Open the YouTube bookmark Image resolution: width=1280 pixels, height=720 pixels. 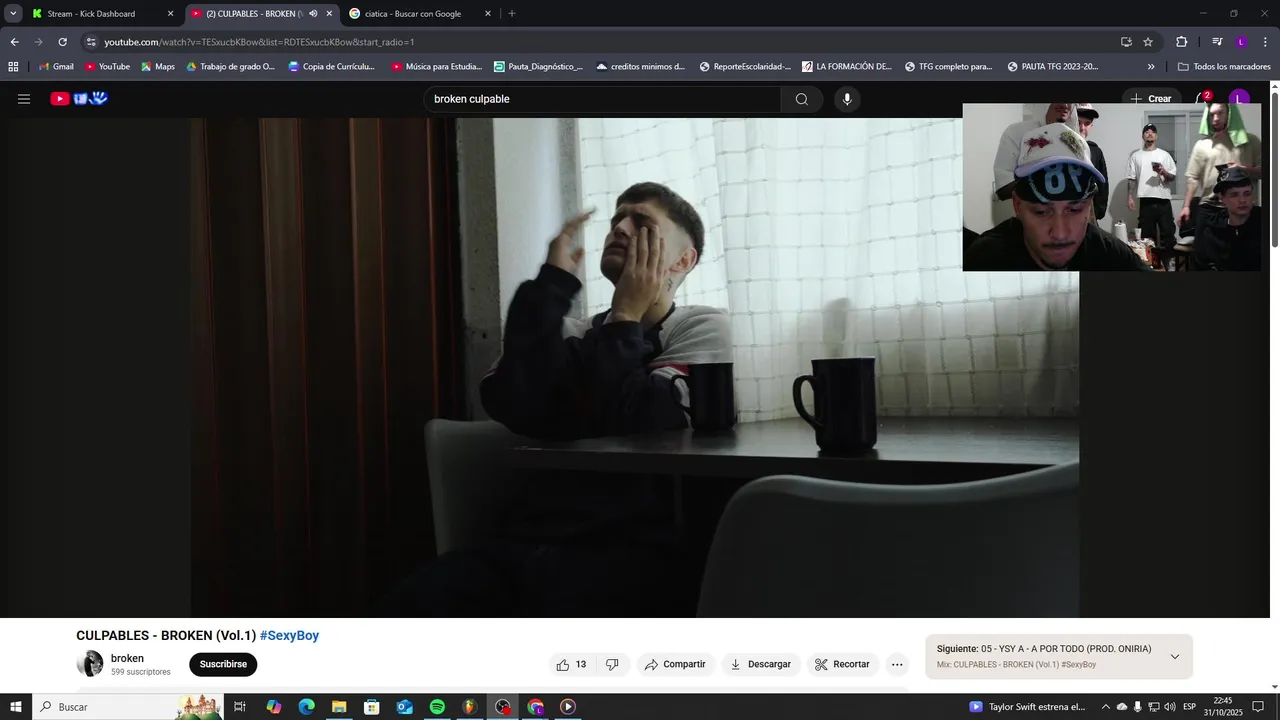107,67
